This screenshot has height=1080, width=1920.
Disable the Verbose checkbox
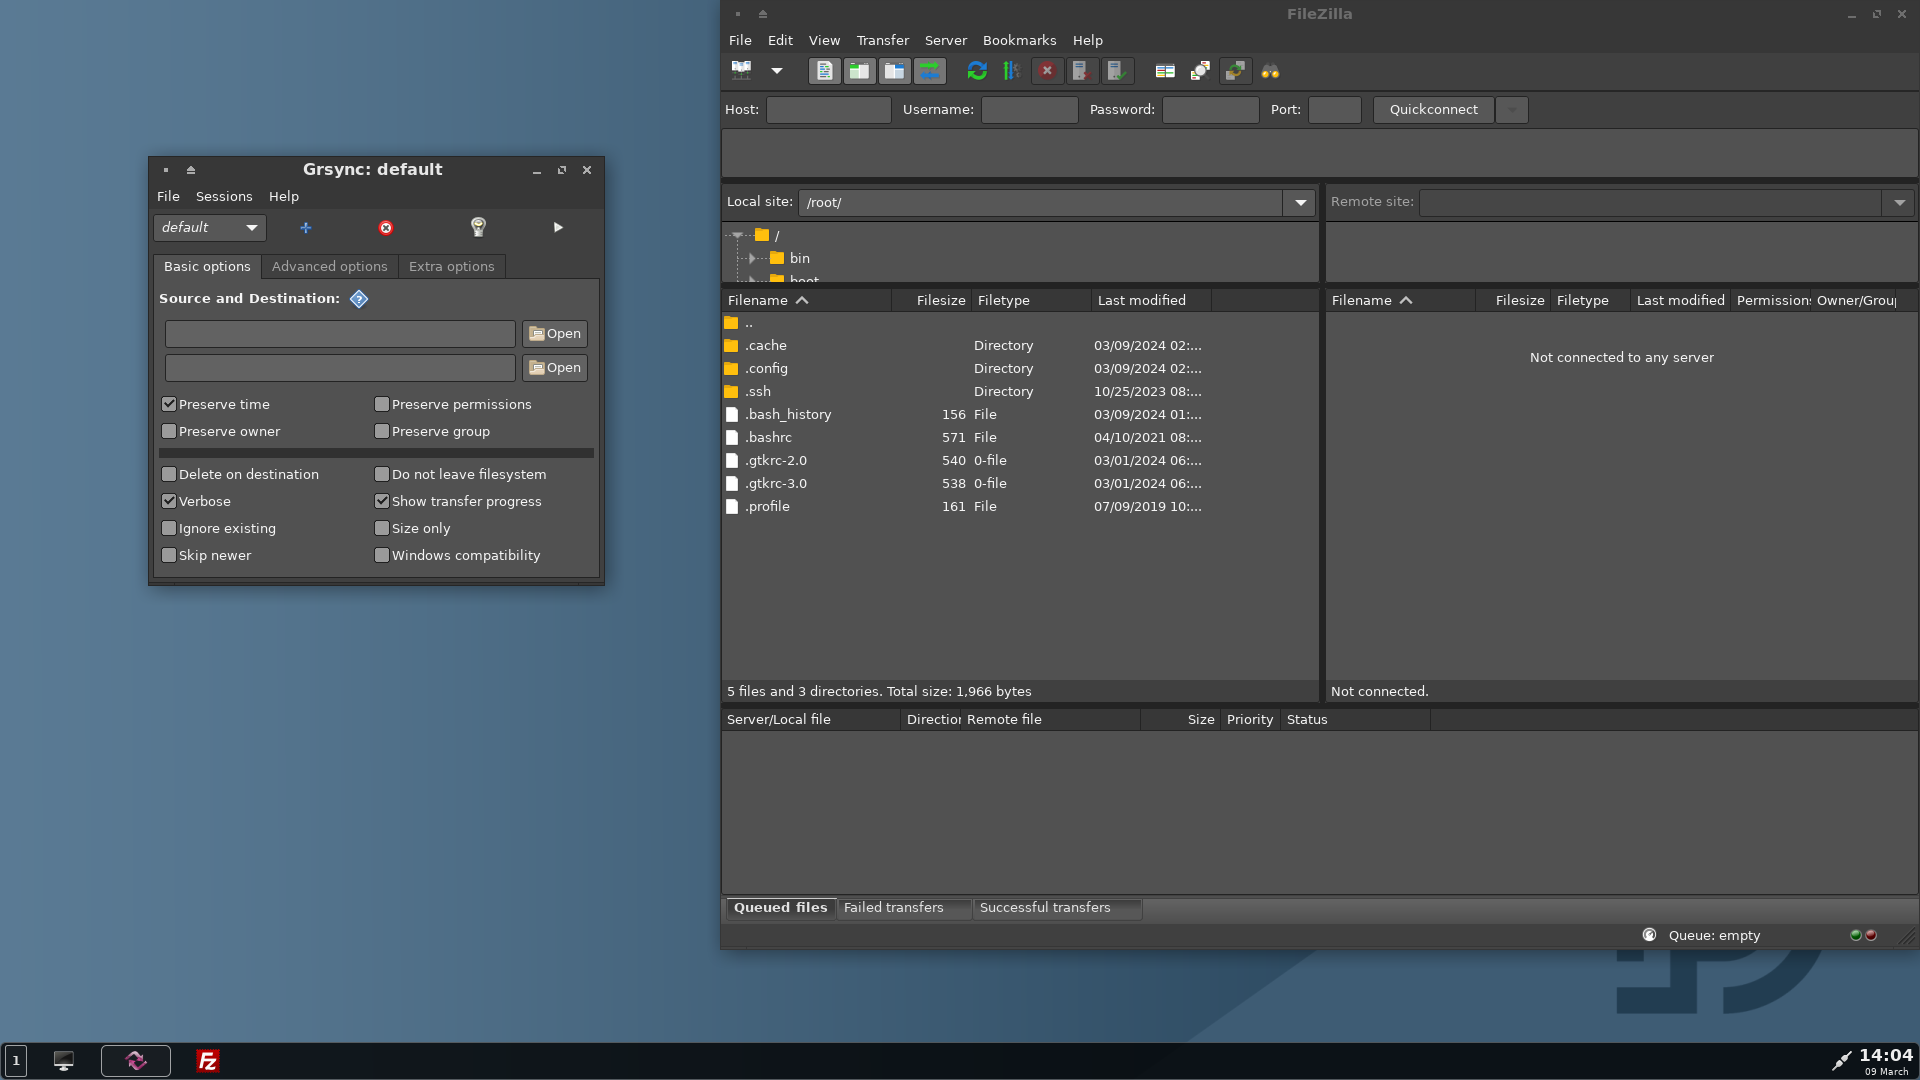tap(169, 502)
